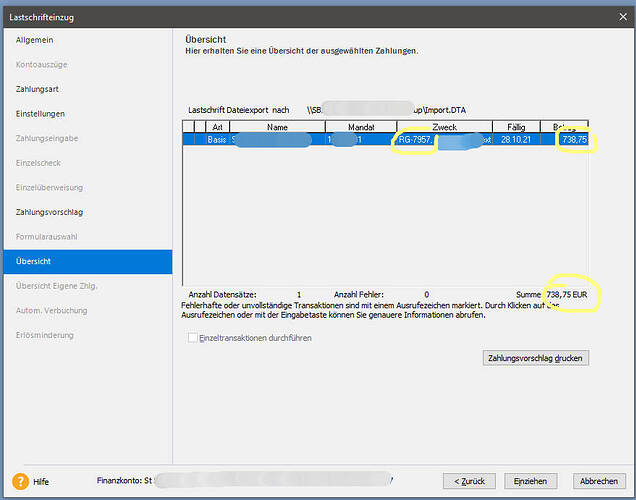This screenshot has height=500, width=636.
Task: Close the Lastschrifteinzug dialog
Action: [x=623, y=17]
